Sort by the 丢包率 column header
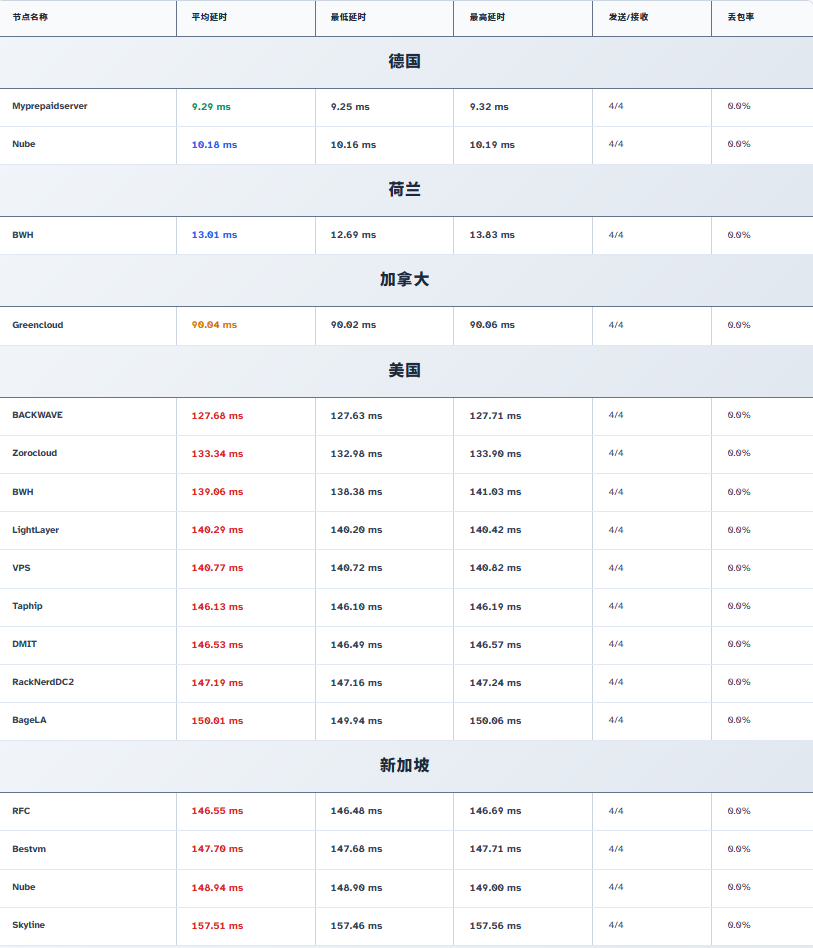This screenshot has height=948, width=813. pyautogui.click(x=740, y=17)
